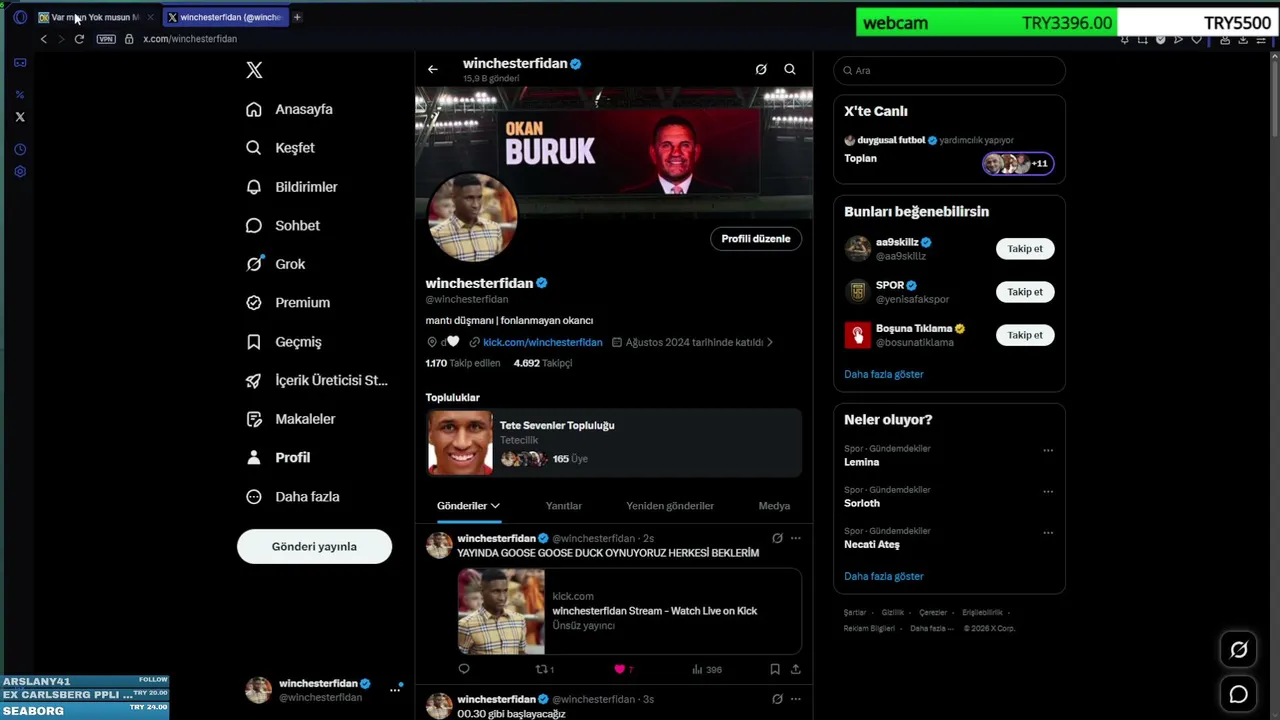Switch to the Yanıtlar tab
This screenshot has height=720, width=1280.
pos(564,506)
